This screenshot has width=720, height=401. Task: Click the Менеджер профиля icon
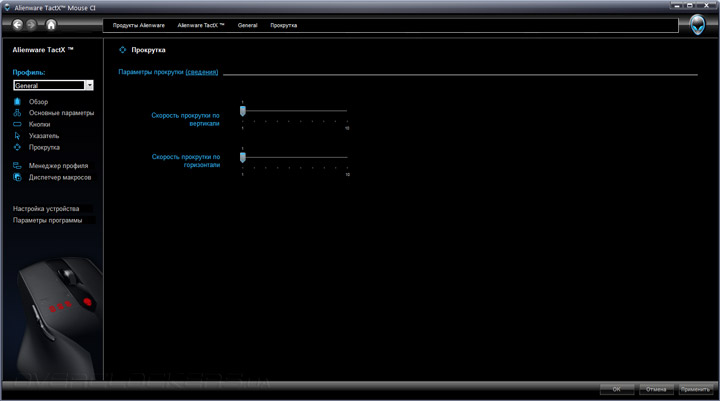click(x=17, y=166)
